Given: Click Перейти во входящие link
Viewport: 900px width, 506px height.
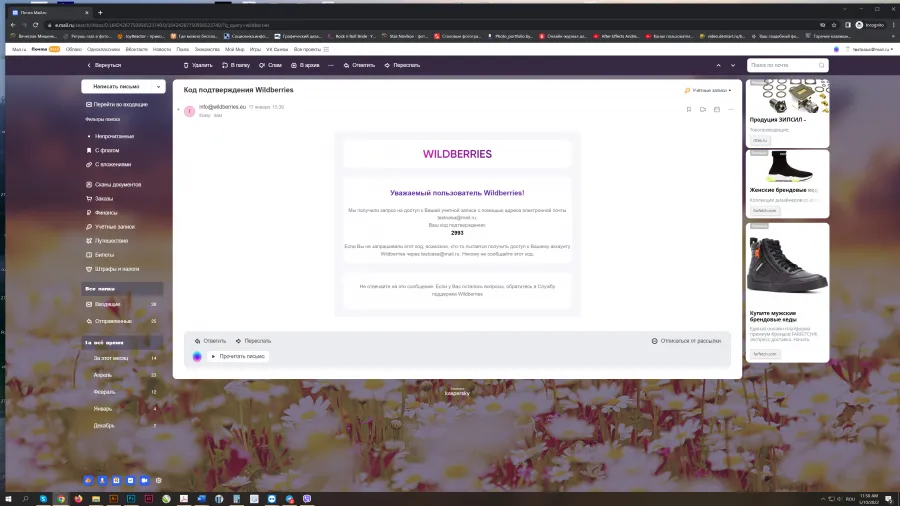Looking at the screenshot, I should click(117, 104).
